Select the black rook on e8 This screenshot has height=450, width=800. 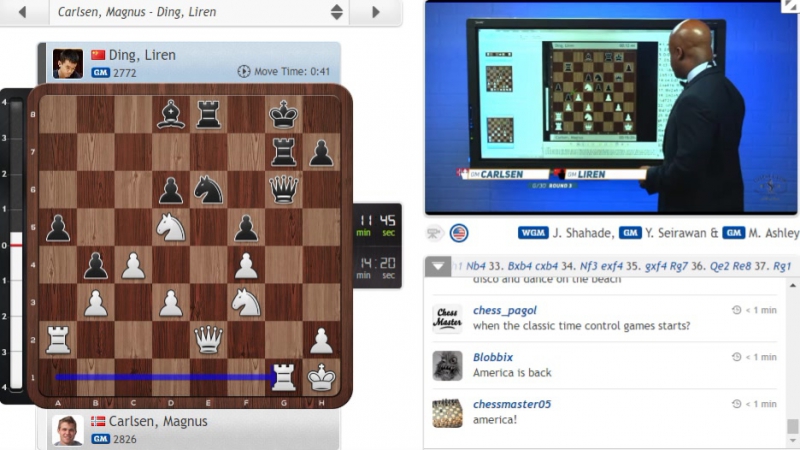tap(209, 114)
